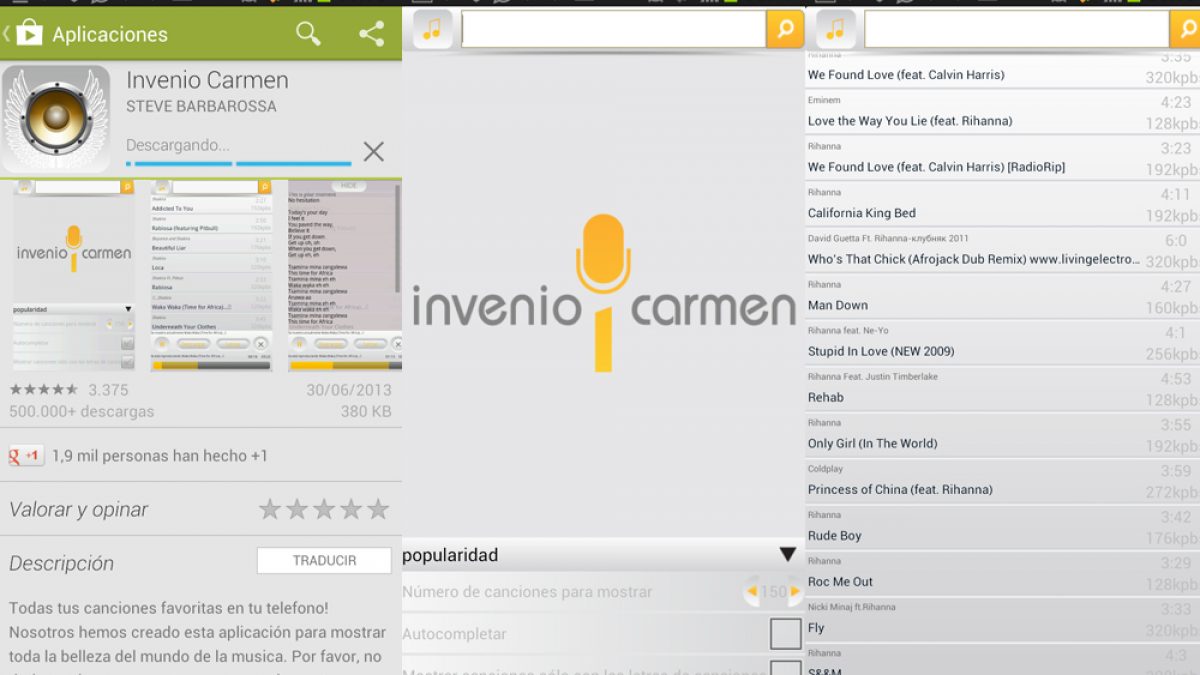Tap the Descripción heading
The height and width of the screenshot is (675, 1200).
click(x=61, y=563)
